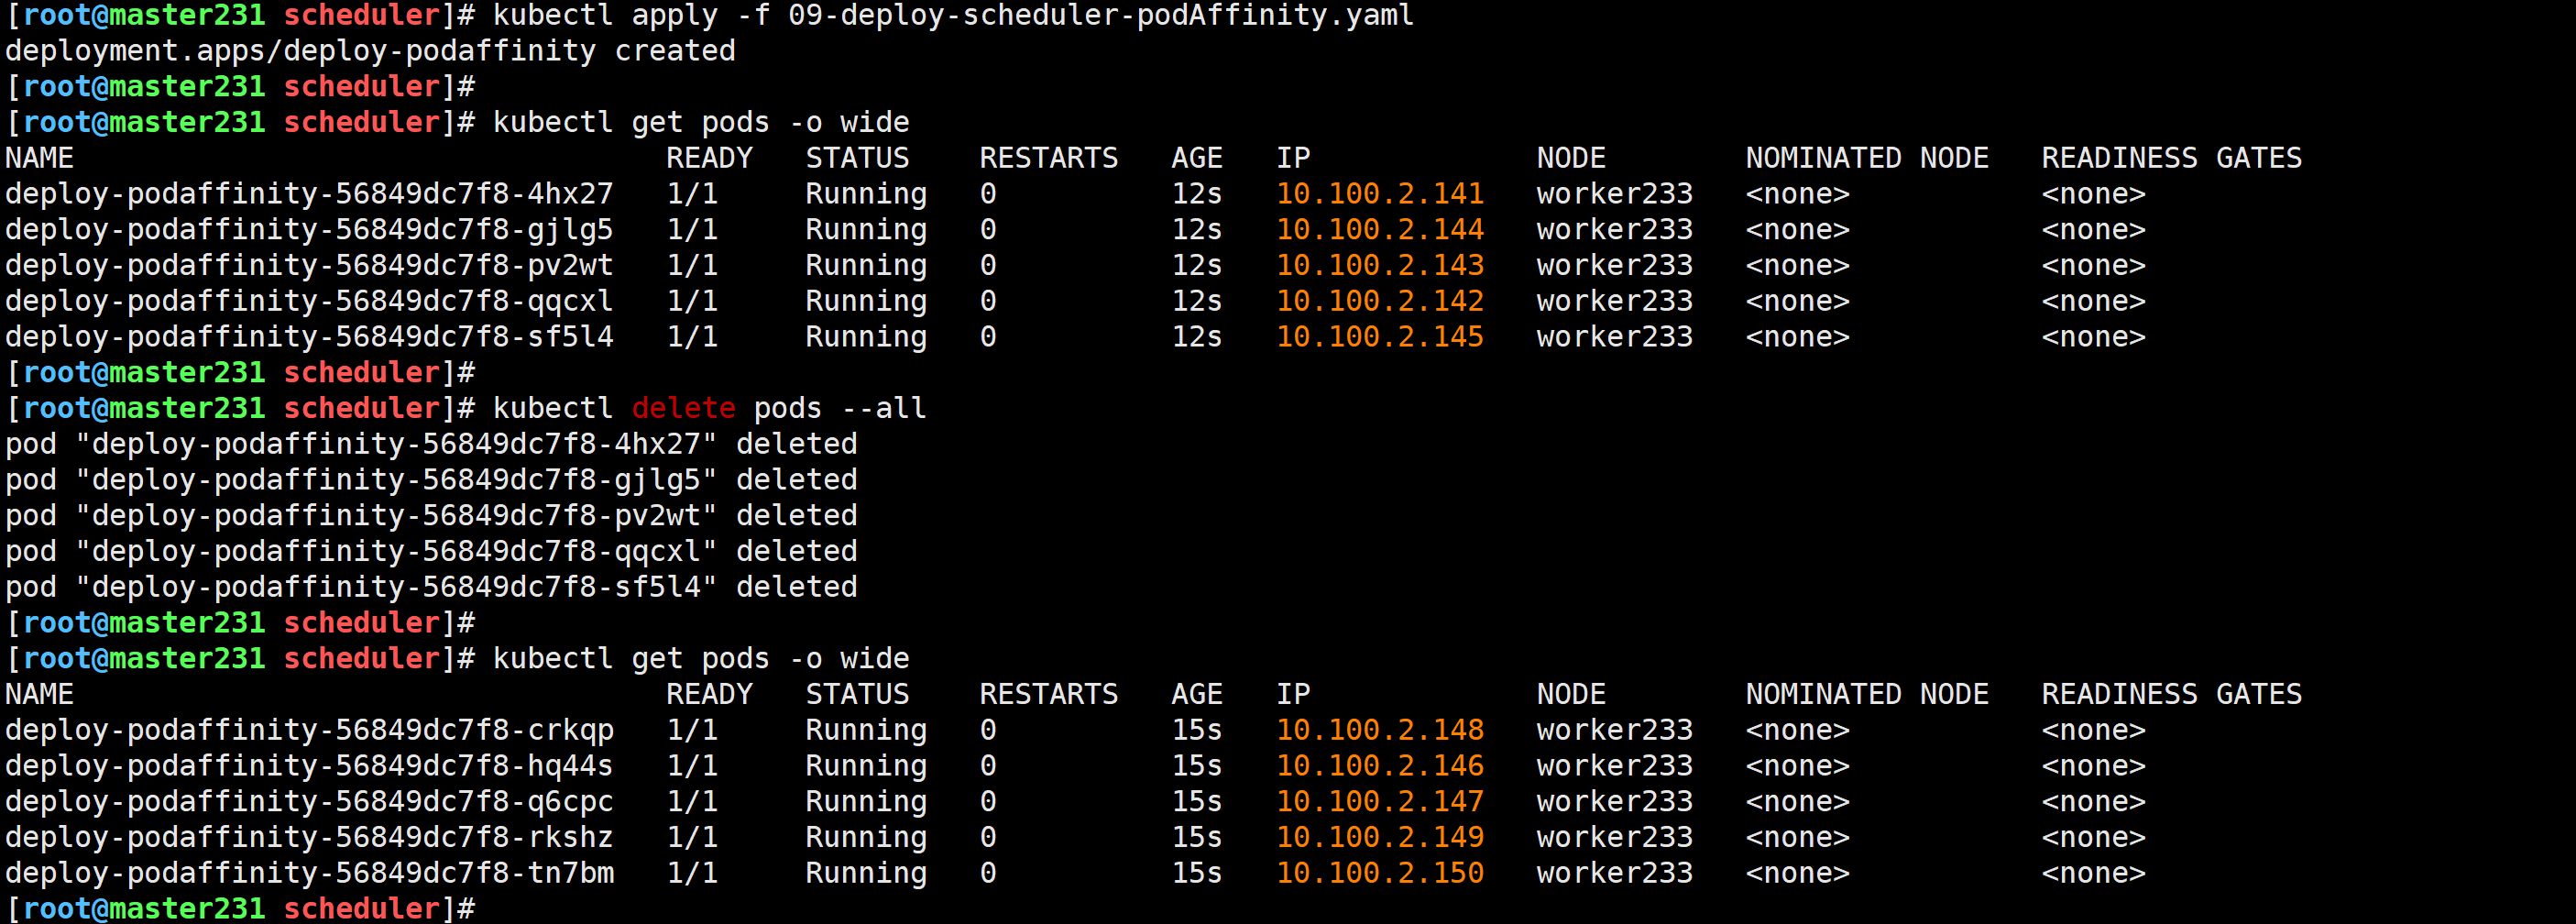The image size is (2576, 924).
Task: Click pod name deploy-podaffinity-56849dc7f8-crkqp
Action: point(309,730)
